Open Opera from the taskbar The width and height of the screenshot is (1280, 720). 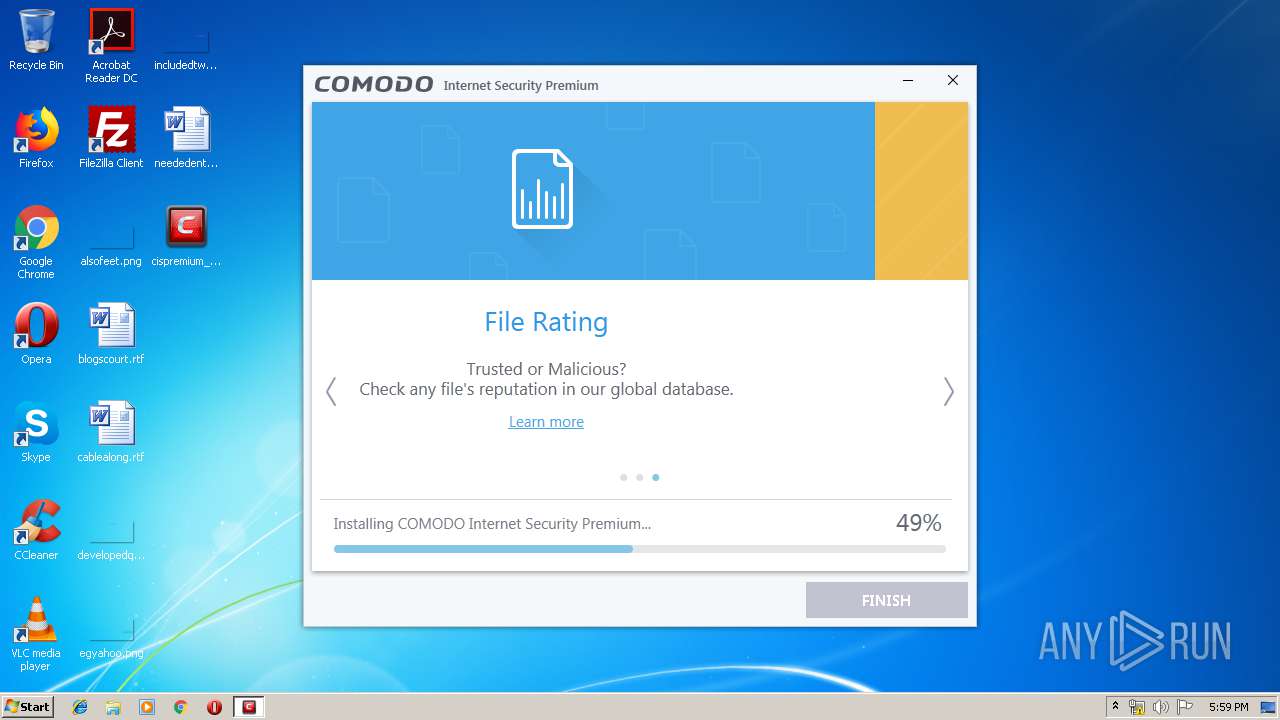coord(214,707)
